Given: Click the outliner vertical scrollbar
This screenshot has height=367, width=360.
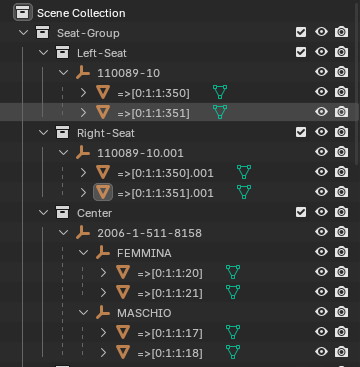Looking at the screenshot, I should pyautogui.click(x=358, y=83).
